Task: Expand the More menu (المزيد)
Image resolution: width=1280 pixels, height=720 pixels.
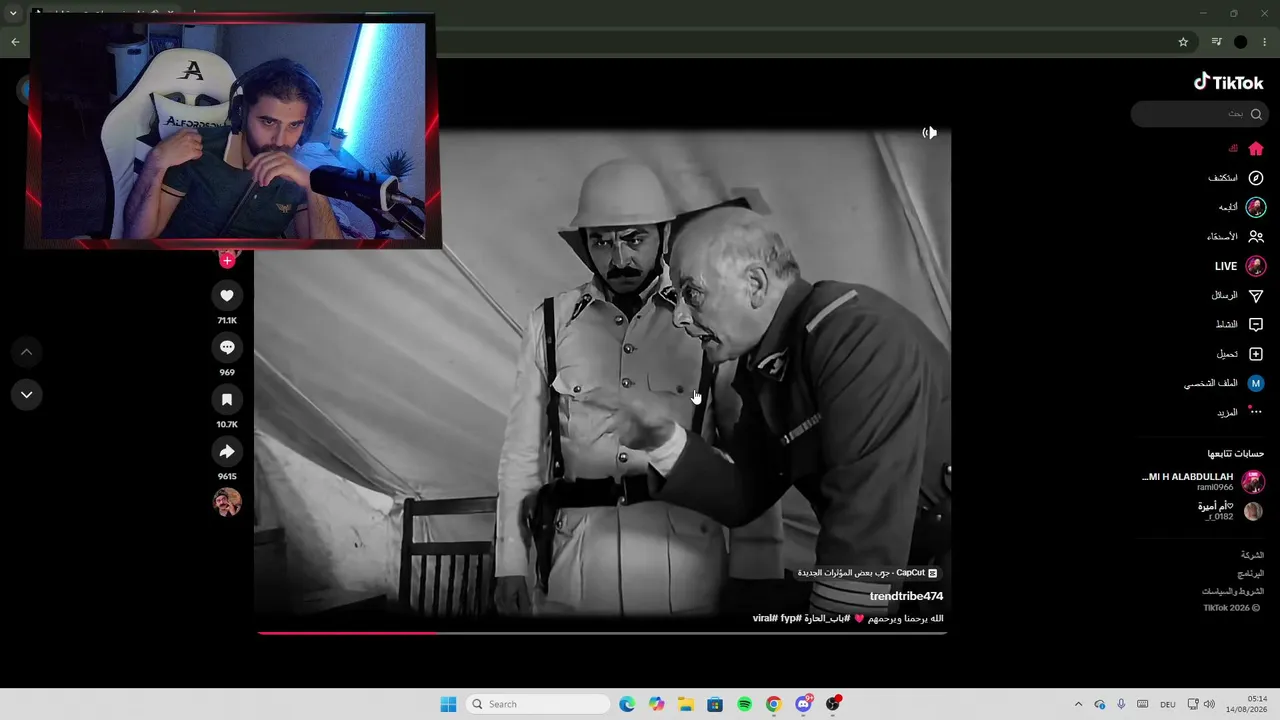Action: pos(1239,412)
